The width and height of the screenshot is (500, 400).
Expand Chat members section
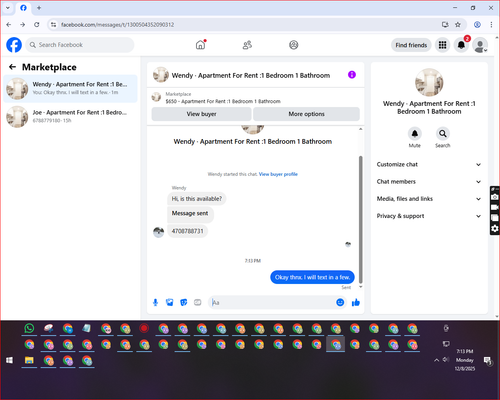click(x=429, y=182)
